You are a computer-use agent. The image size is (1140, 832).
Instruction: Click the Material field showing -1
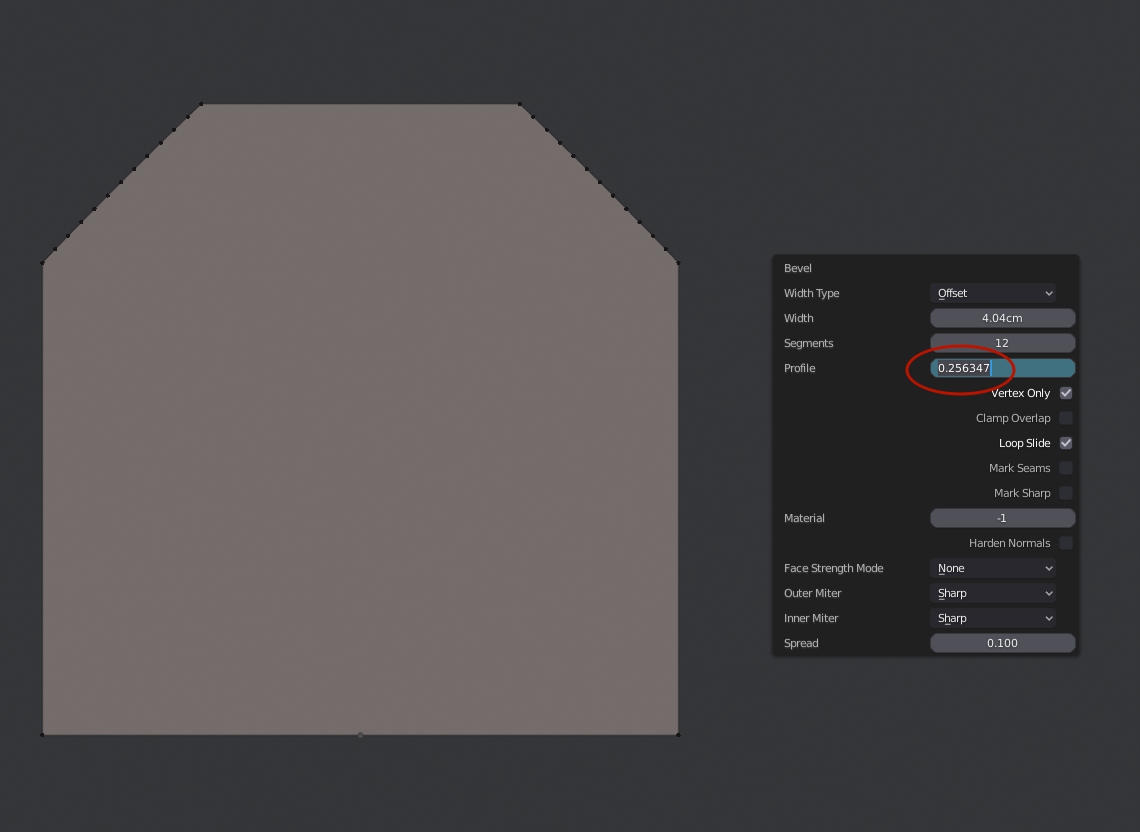tap(1003, 518)
